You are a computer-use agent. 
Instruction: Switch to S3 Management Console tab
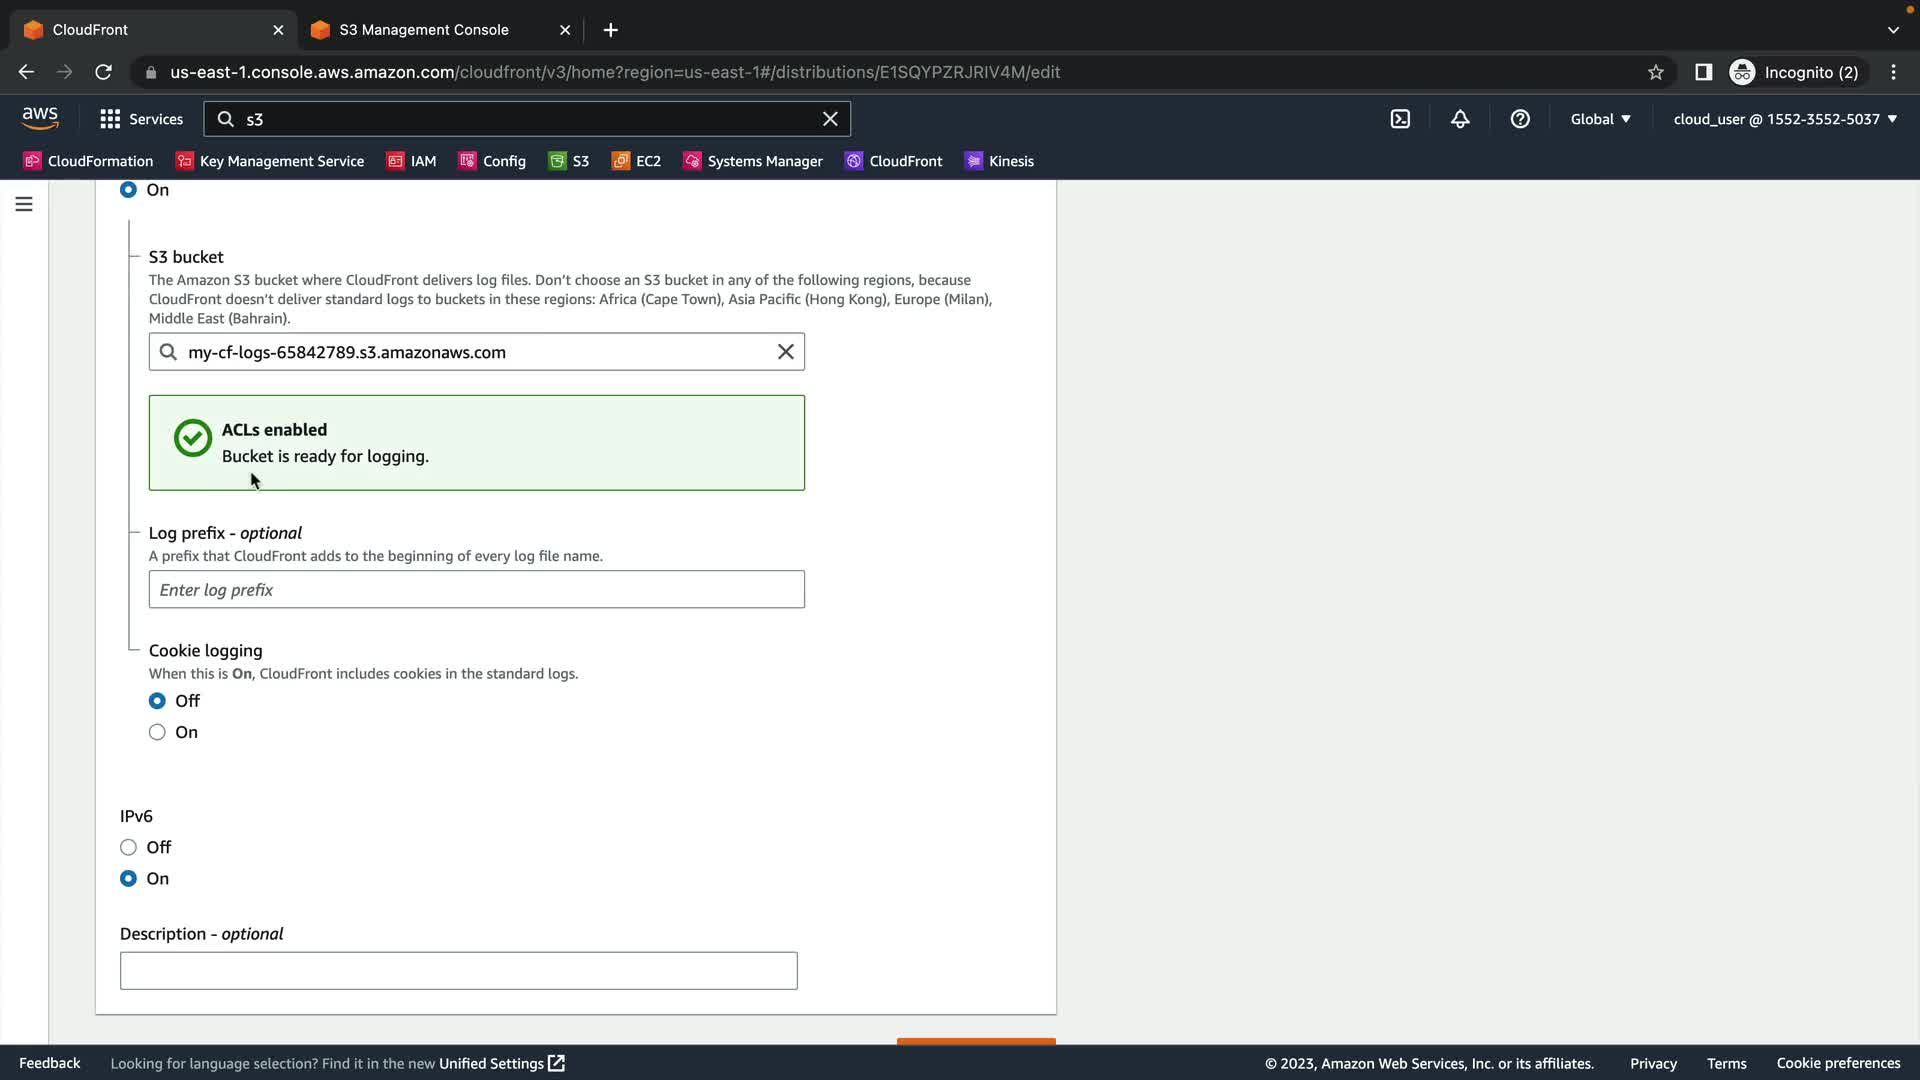point(424,30)
